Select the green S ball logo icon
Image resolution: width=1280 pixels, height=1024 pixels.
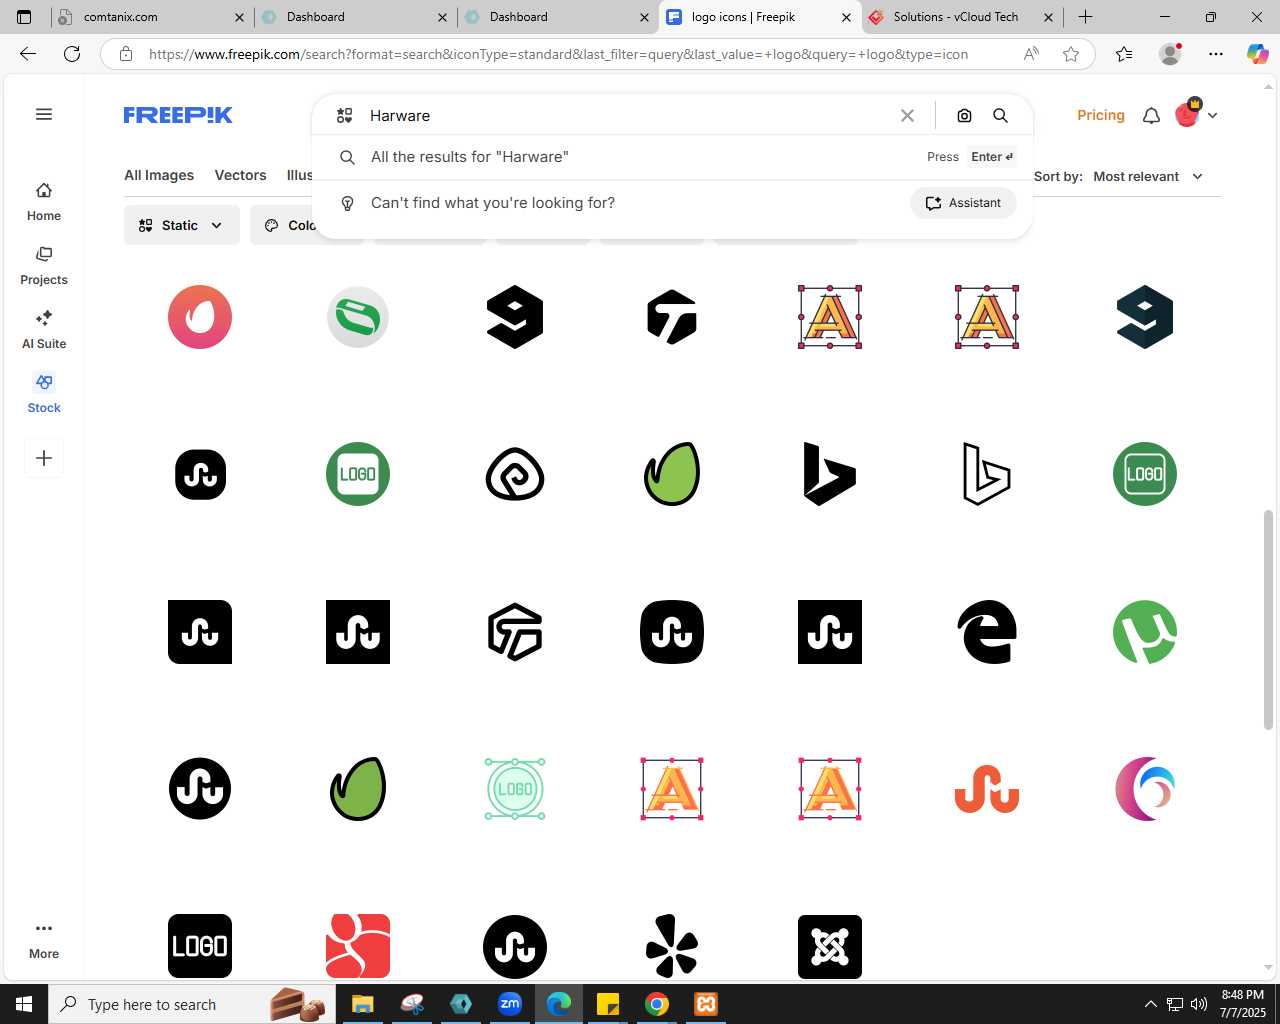(358, 317)
